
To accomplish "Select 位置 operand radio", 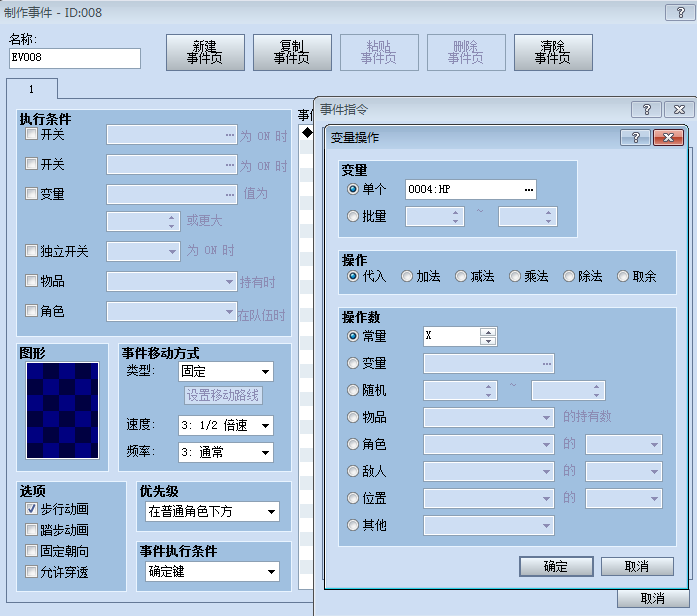I will pyautogui.click(x=353, y=498).
